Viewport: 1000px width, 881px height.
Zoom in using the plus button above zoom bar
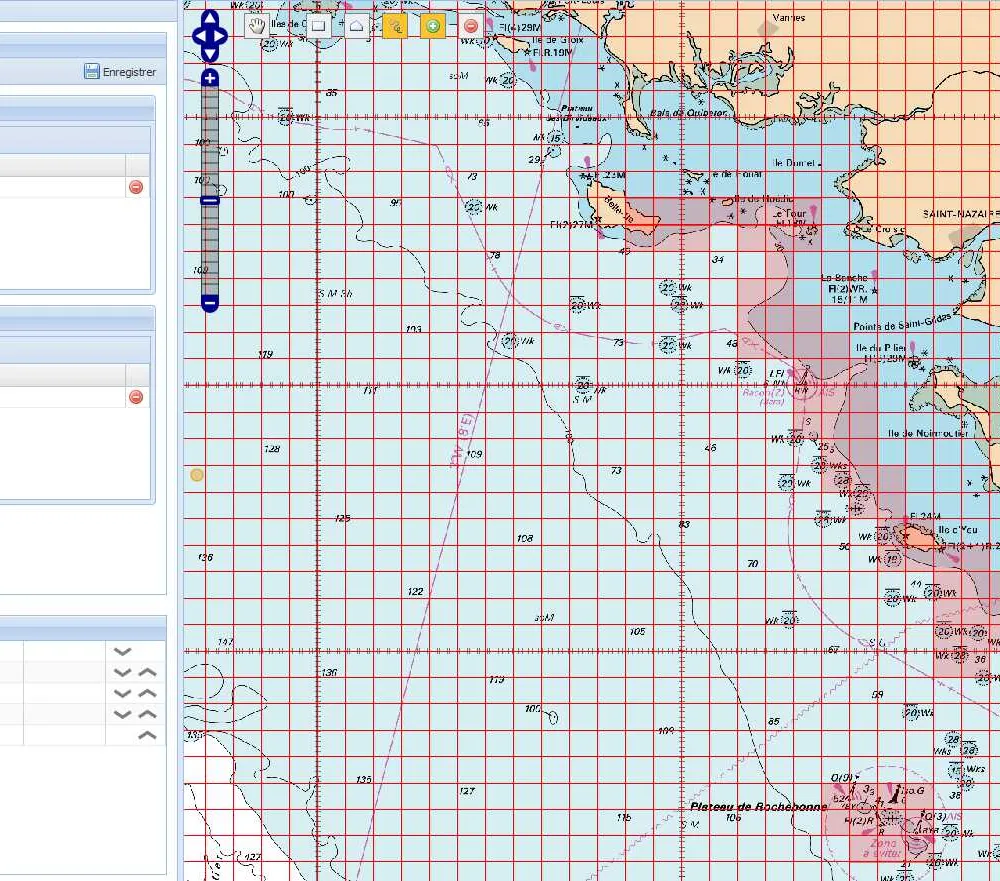210,78
